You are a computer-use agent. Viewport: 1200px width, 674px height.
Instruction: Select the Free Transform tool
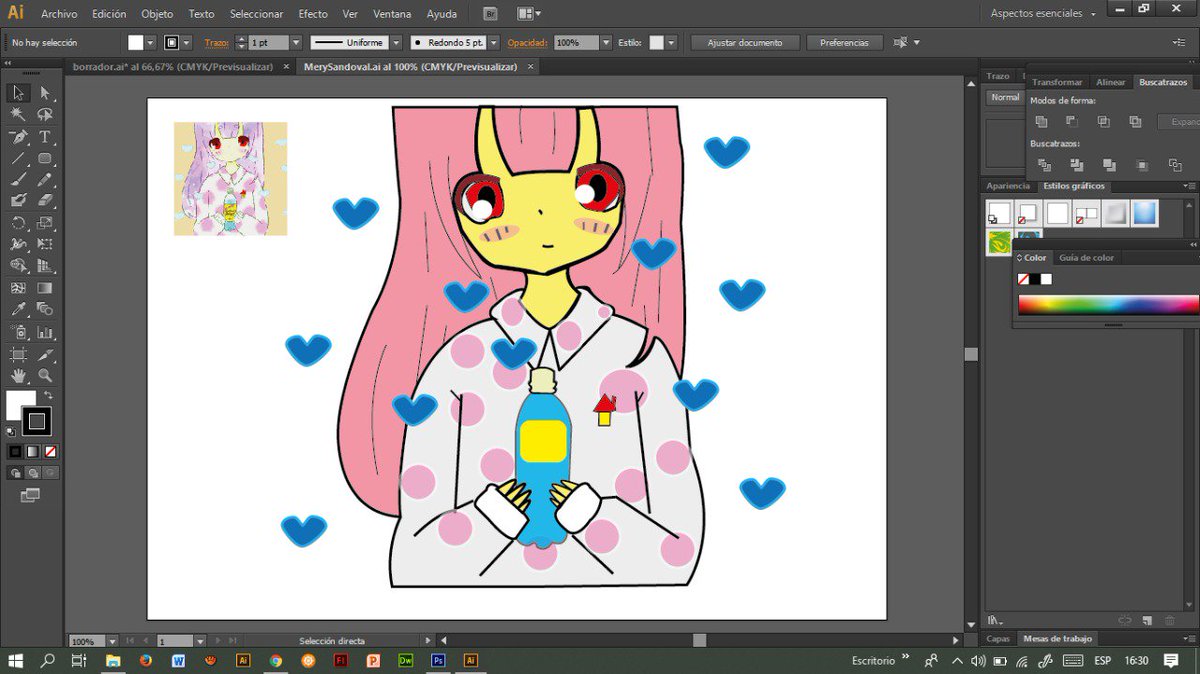pos(45,244)
